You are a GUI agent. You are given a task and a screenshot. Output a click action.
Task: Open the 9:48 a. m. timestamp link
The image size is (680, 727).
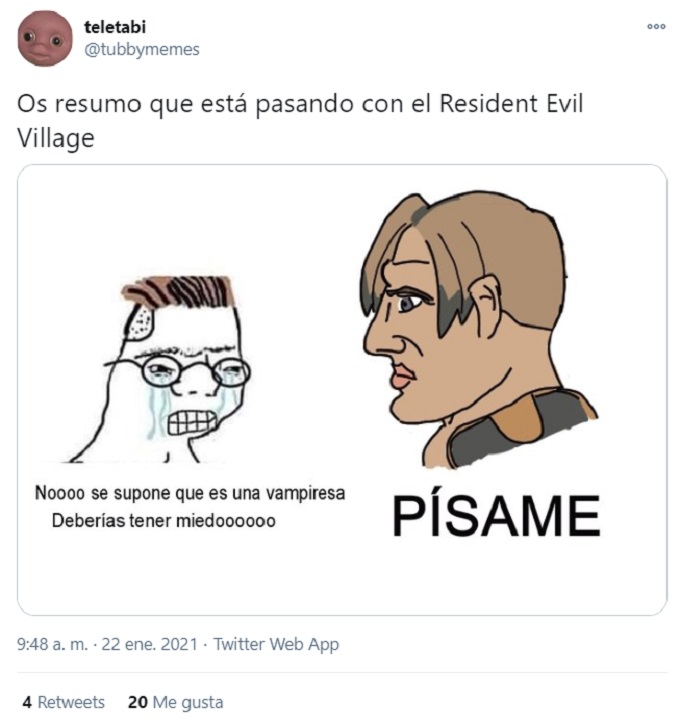pos(52,644)
